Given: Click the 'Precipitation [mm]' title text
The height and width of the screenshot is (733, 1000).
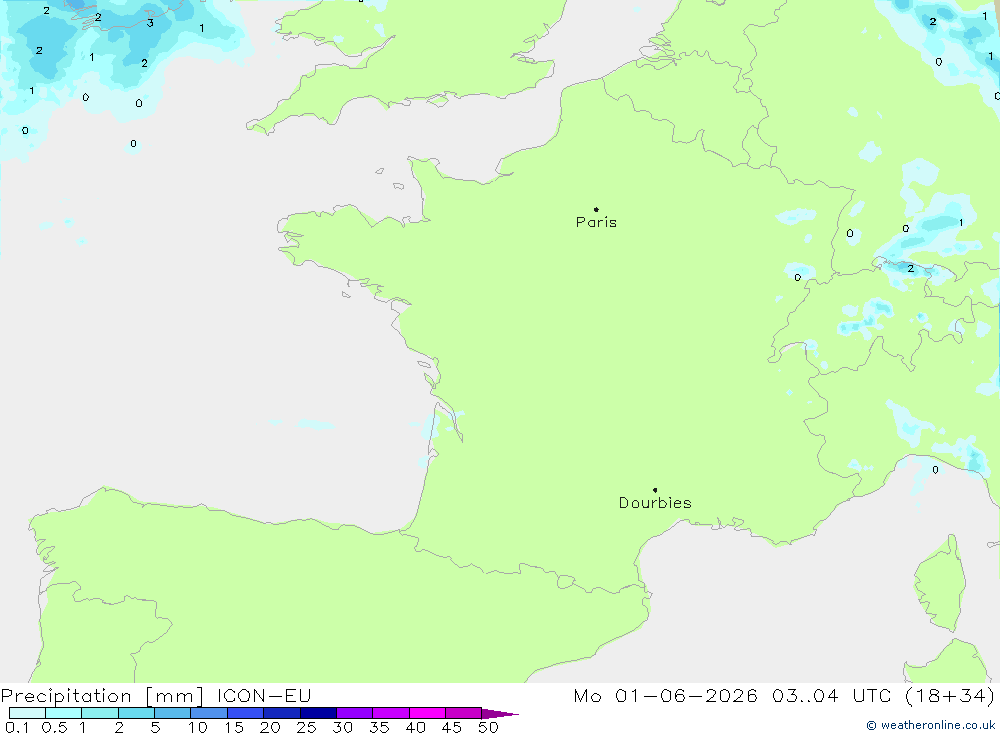Looking at the screenshot, I should 102,696.
